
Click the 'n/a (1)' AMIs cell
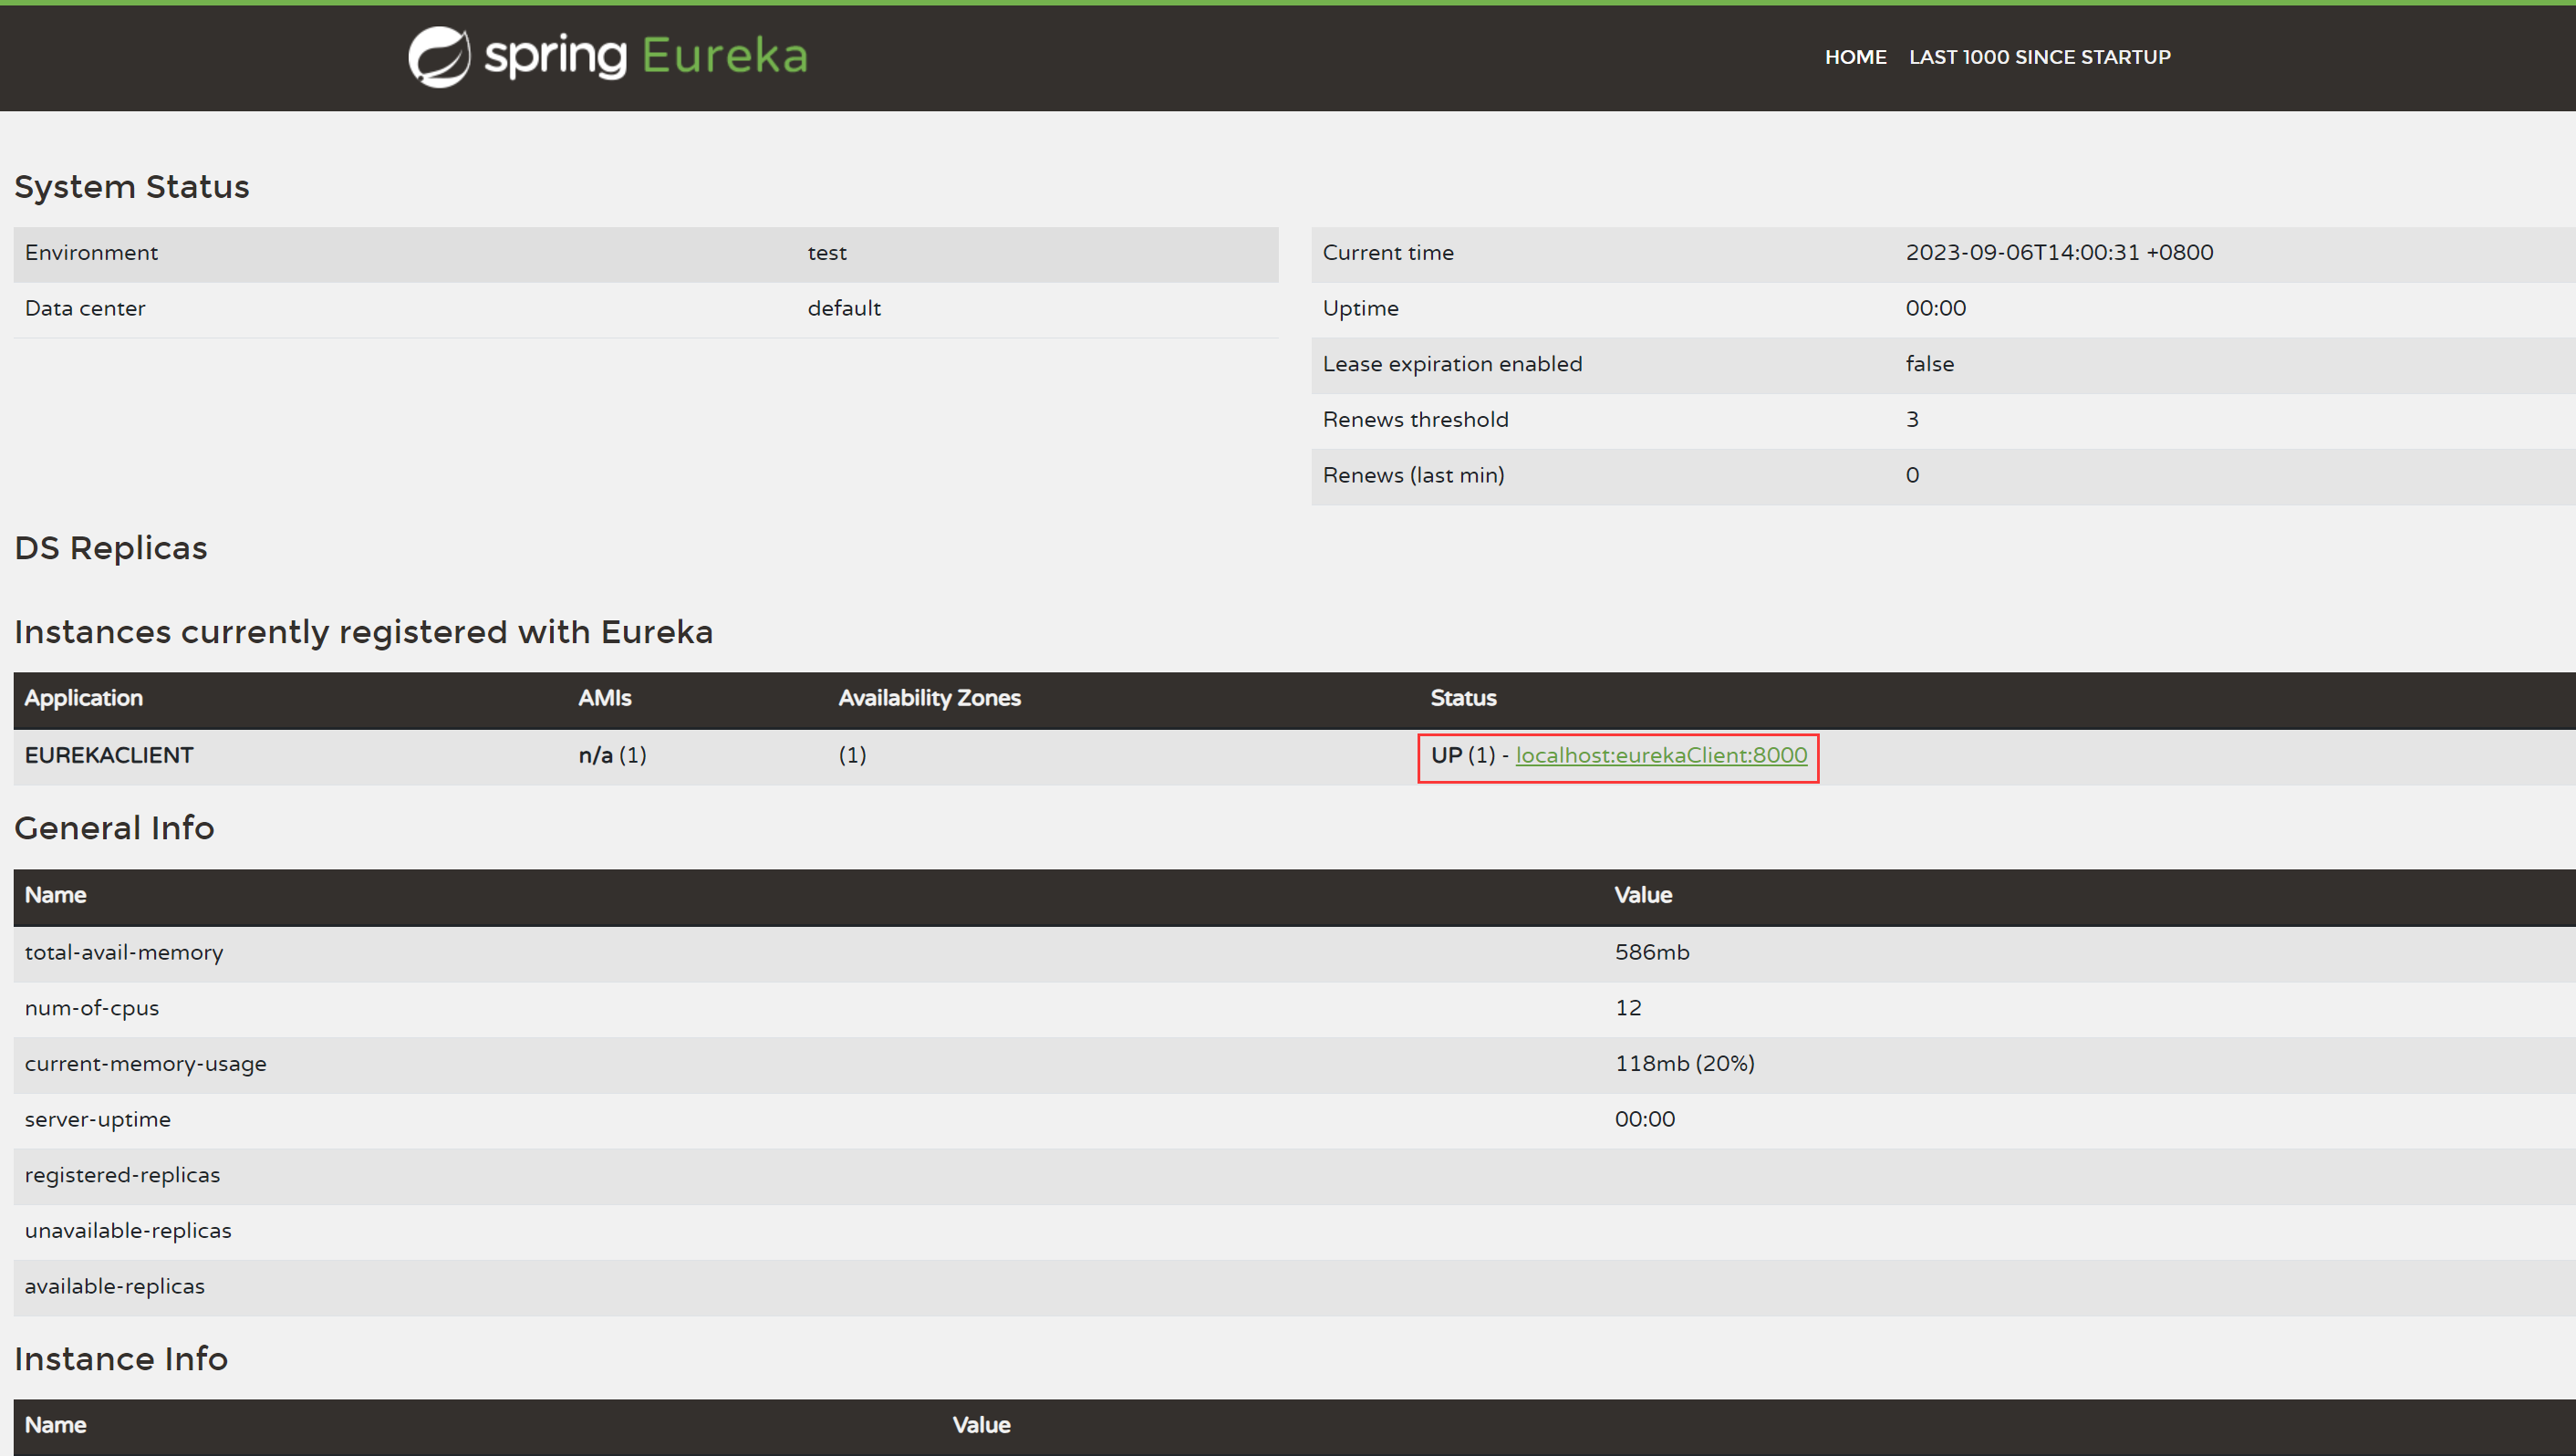tap(612, 755)
